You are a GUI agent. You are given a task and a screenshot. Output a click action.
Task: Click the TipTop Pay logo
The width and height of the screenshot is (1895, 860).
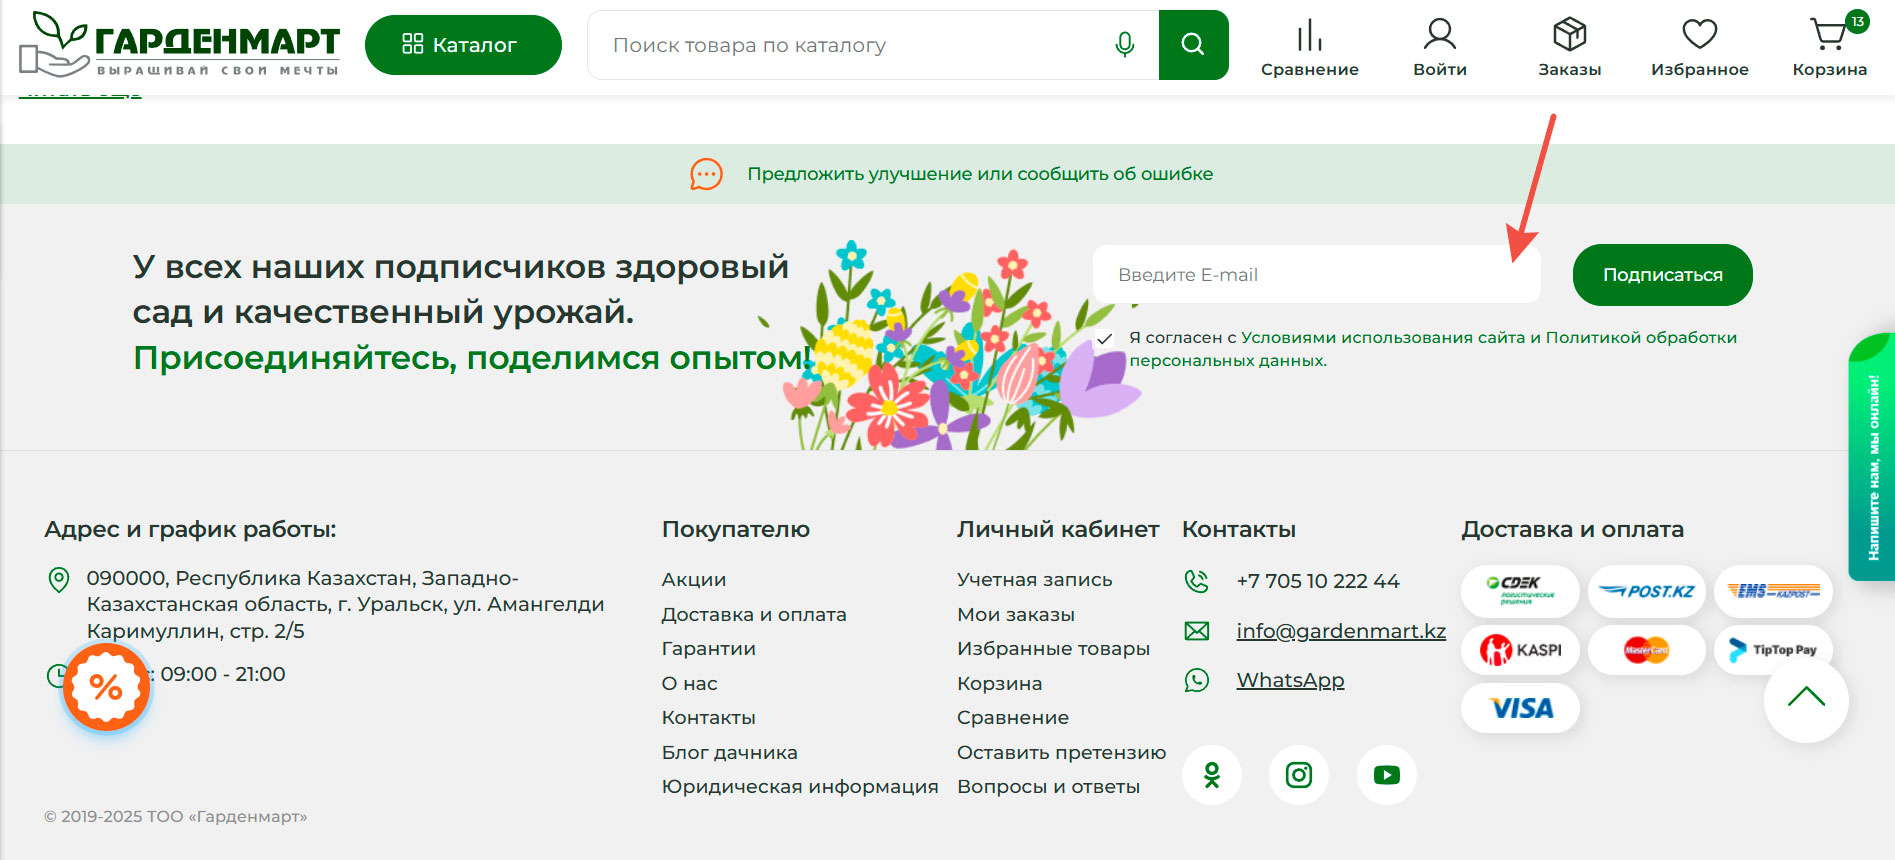tap(1773, 649)
